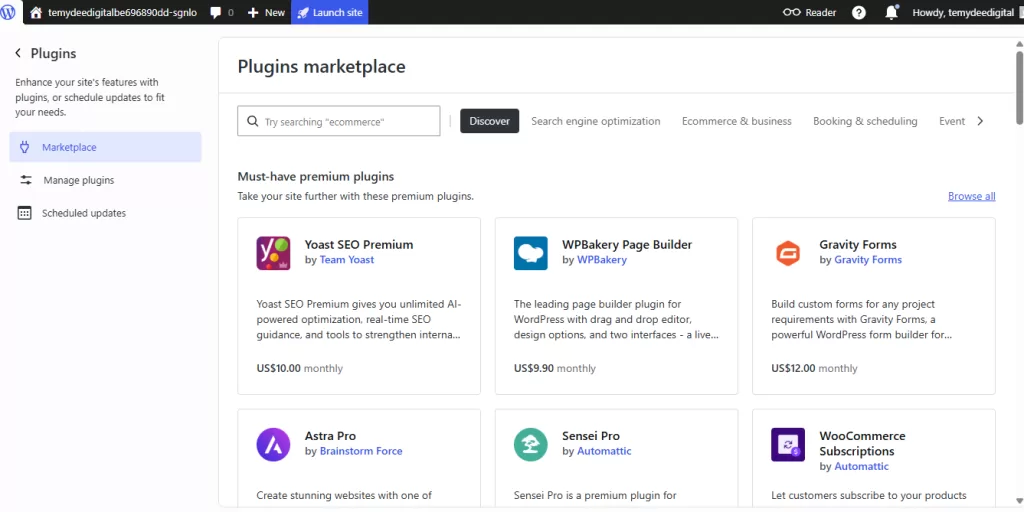Click the Scheduled updates calendar icon
The image size is (1024, 512).
[24, 213]
